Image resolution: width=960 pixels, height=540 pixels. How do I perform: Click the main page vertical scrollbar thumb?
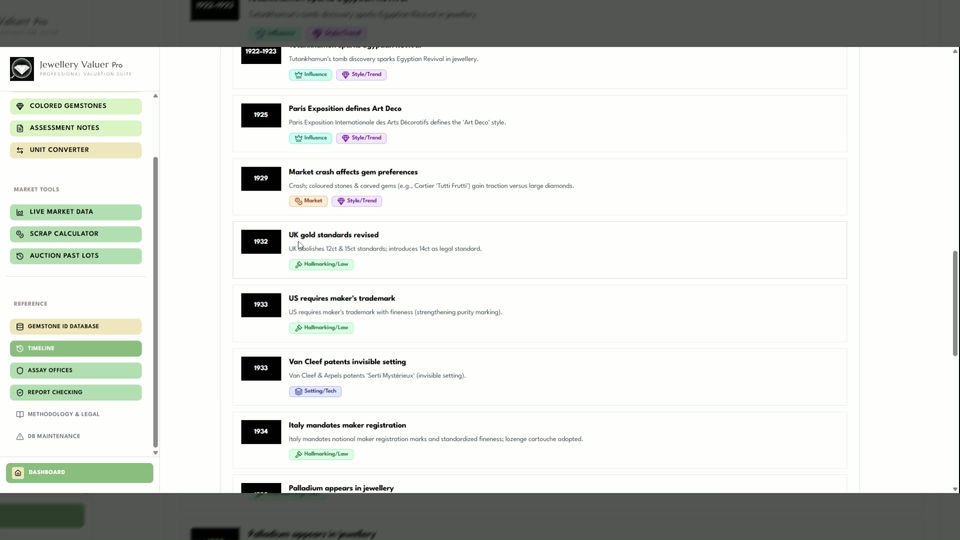point(954,303)
